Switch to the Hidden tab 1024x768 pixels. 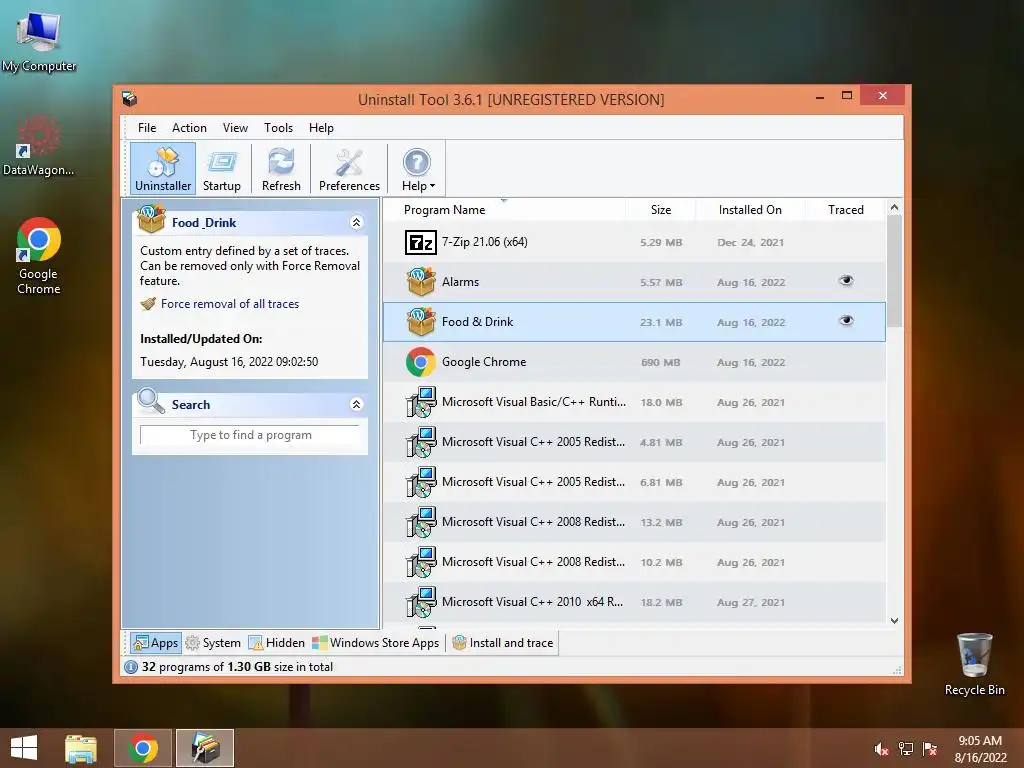coord(277,643)
